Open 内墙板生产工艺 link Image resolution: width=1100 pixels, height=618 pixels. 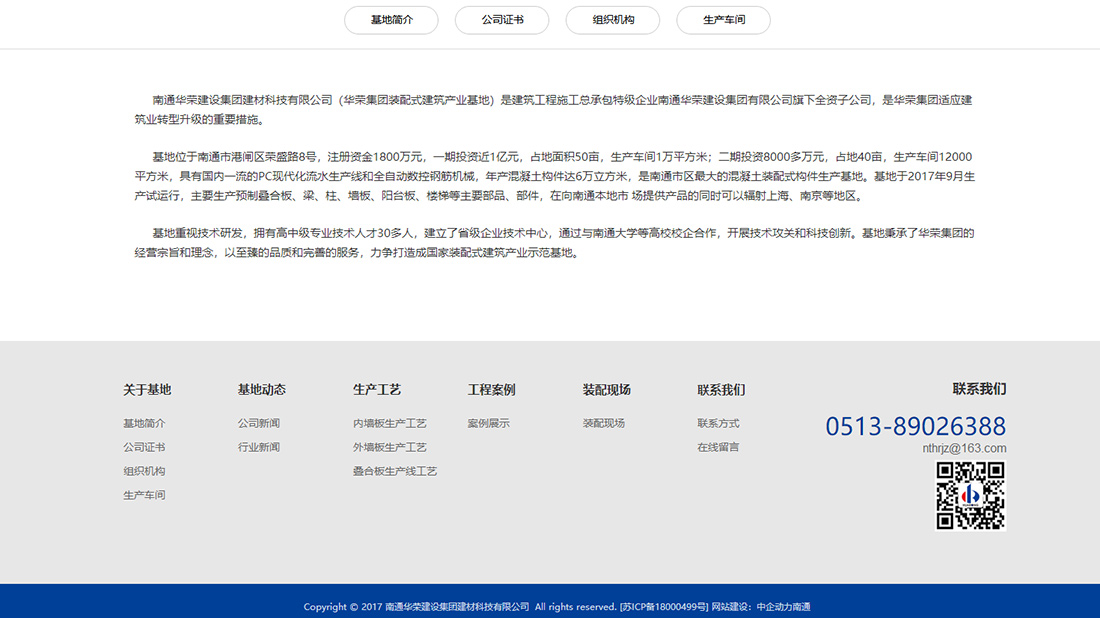[x=390, y=423]
